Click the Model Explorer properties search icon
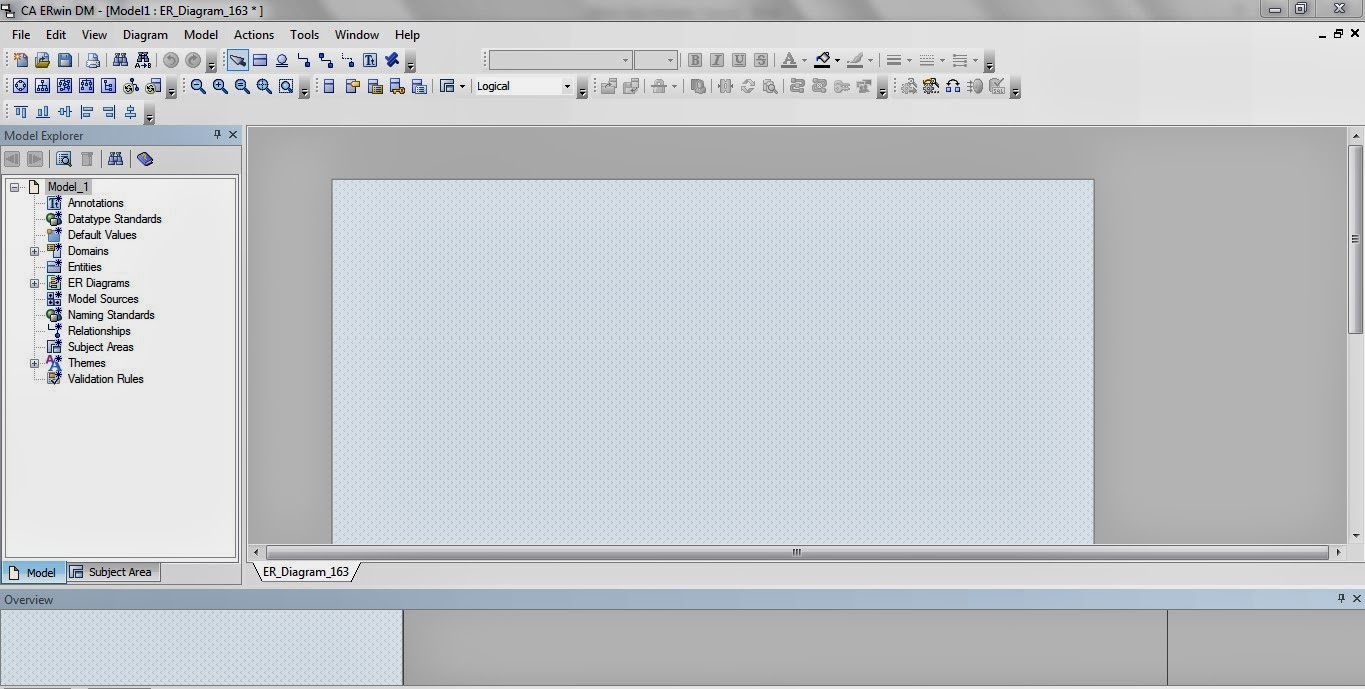1365x689 pixels. 63,159
